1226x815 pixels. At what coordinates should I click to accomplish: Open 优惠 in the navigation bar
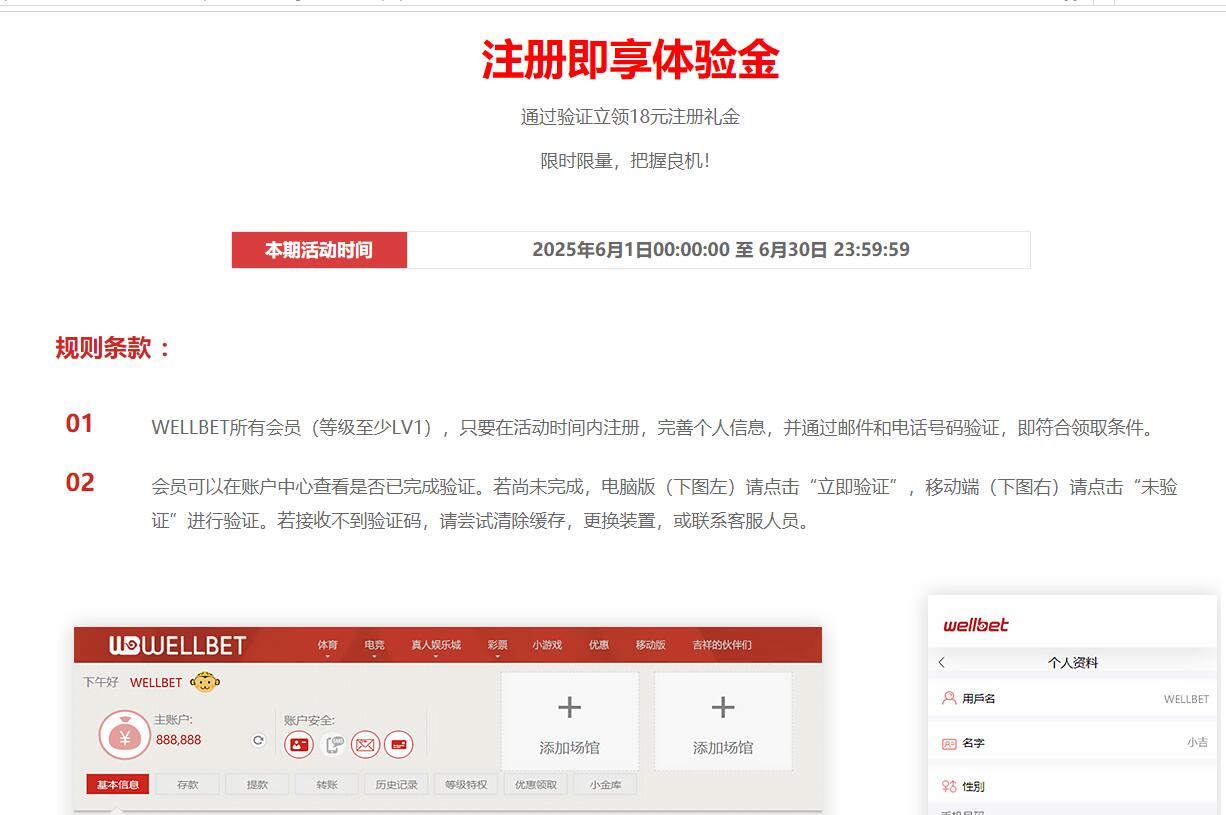[x=599, y=645]
